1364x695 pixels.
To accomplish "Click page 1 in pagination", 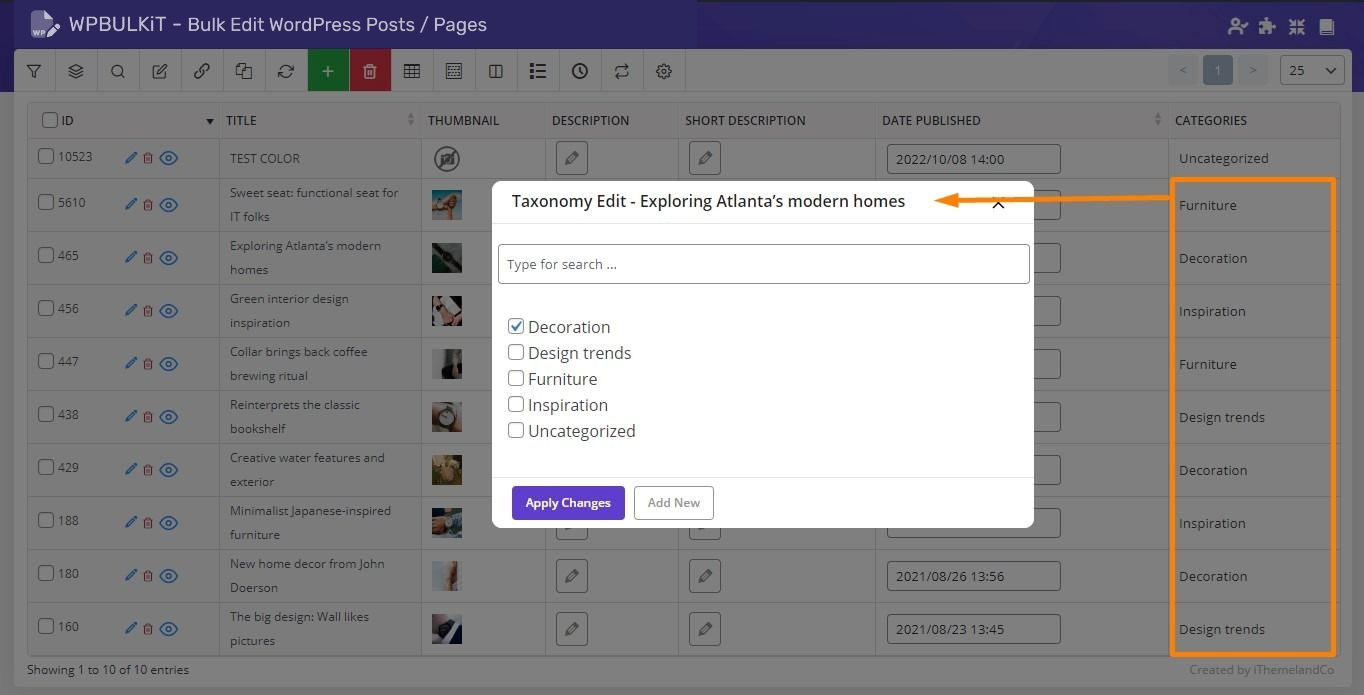I will coord(1217,71).
